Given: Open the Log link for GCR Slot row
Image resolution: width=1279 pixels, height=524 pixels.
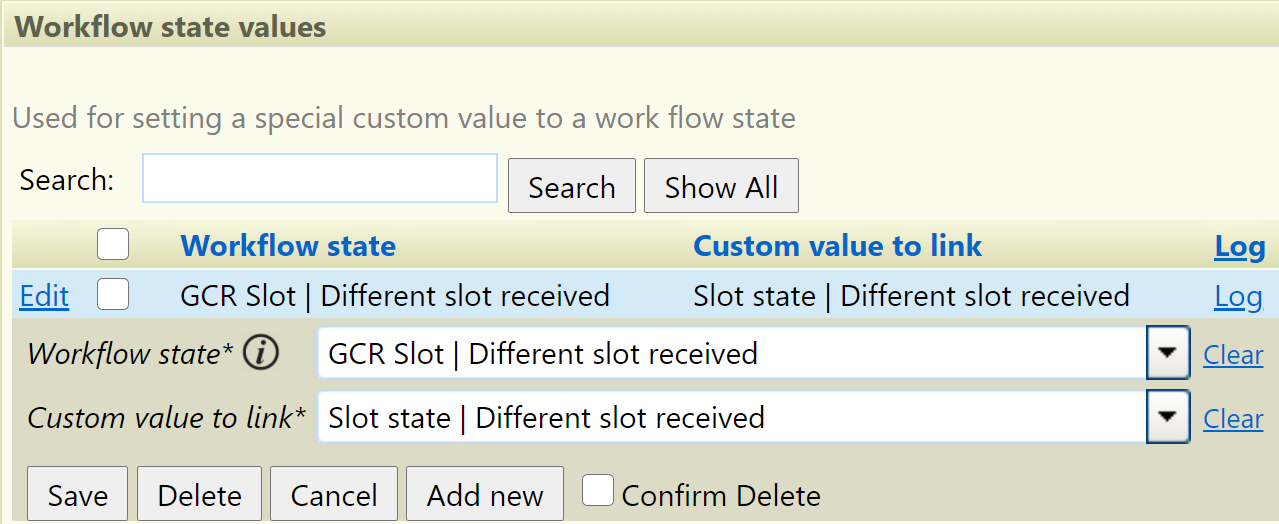Looking at the screenshot, I should click(1238, 297).
